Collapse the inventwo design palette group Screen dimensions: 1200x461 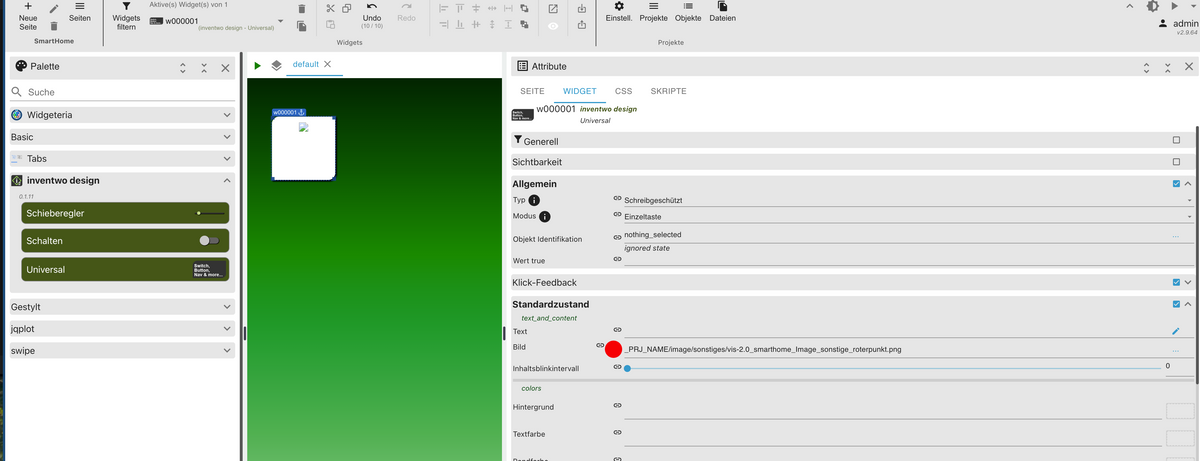pos(227,180)
